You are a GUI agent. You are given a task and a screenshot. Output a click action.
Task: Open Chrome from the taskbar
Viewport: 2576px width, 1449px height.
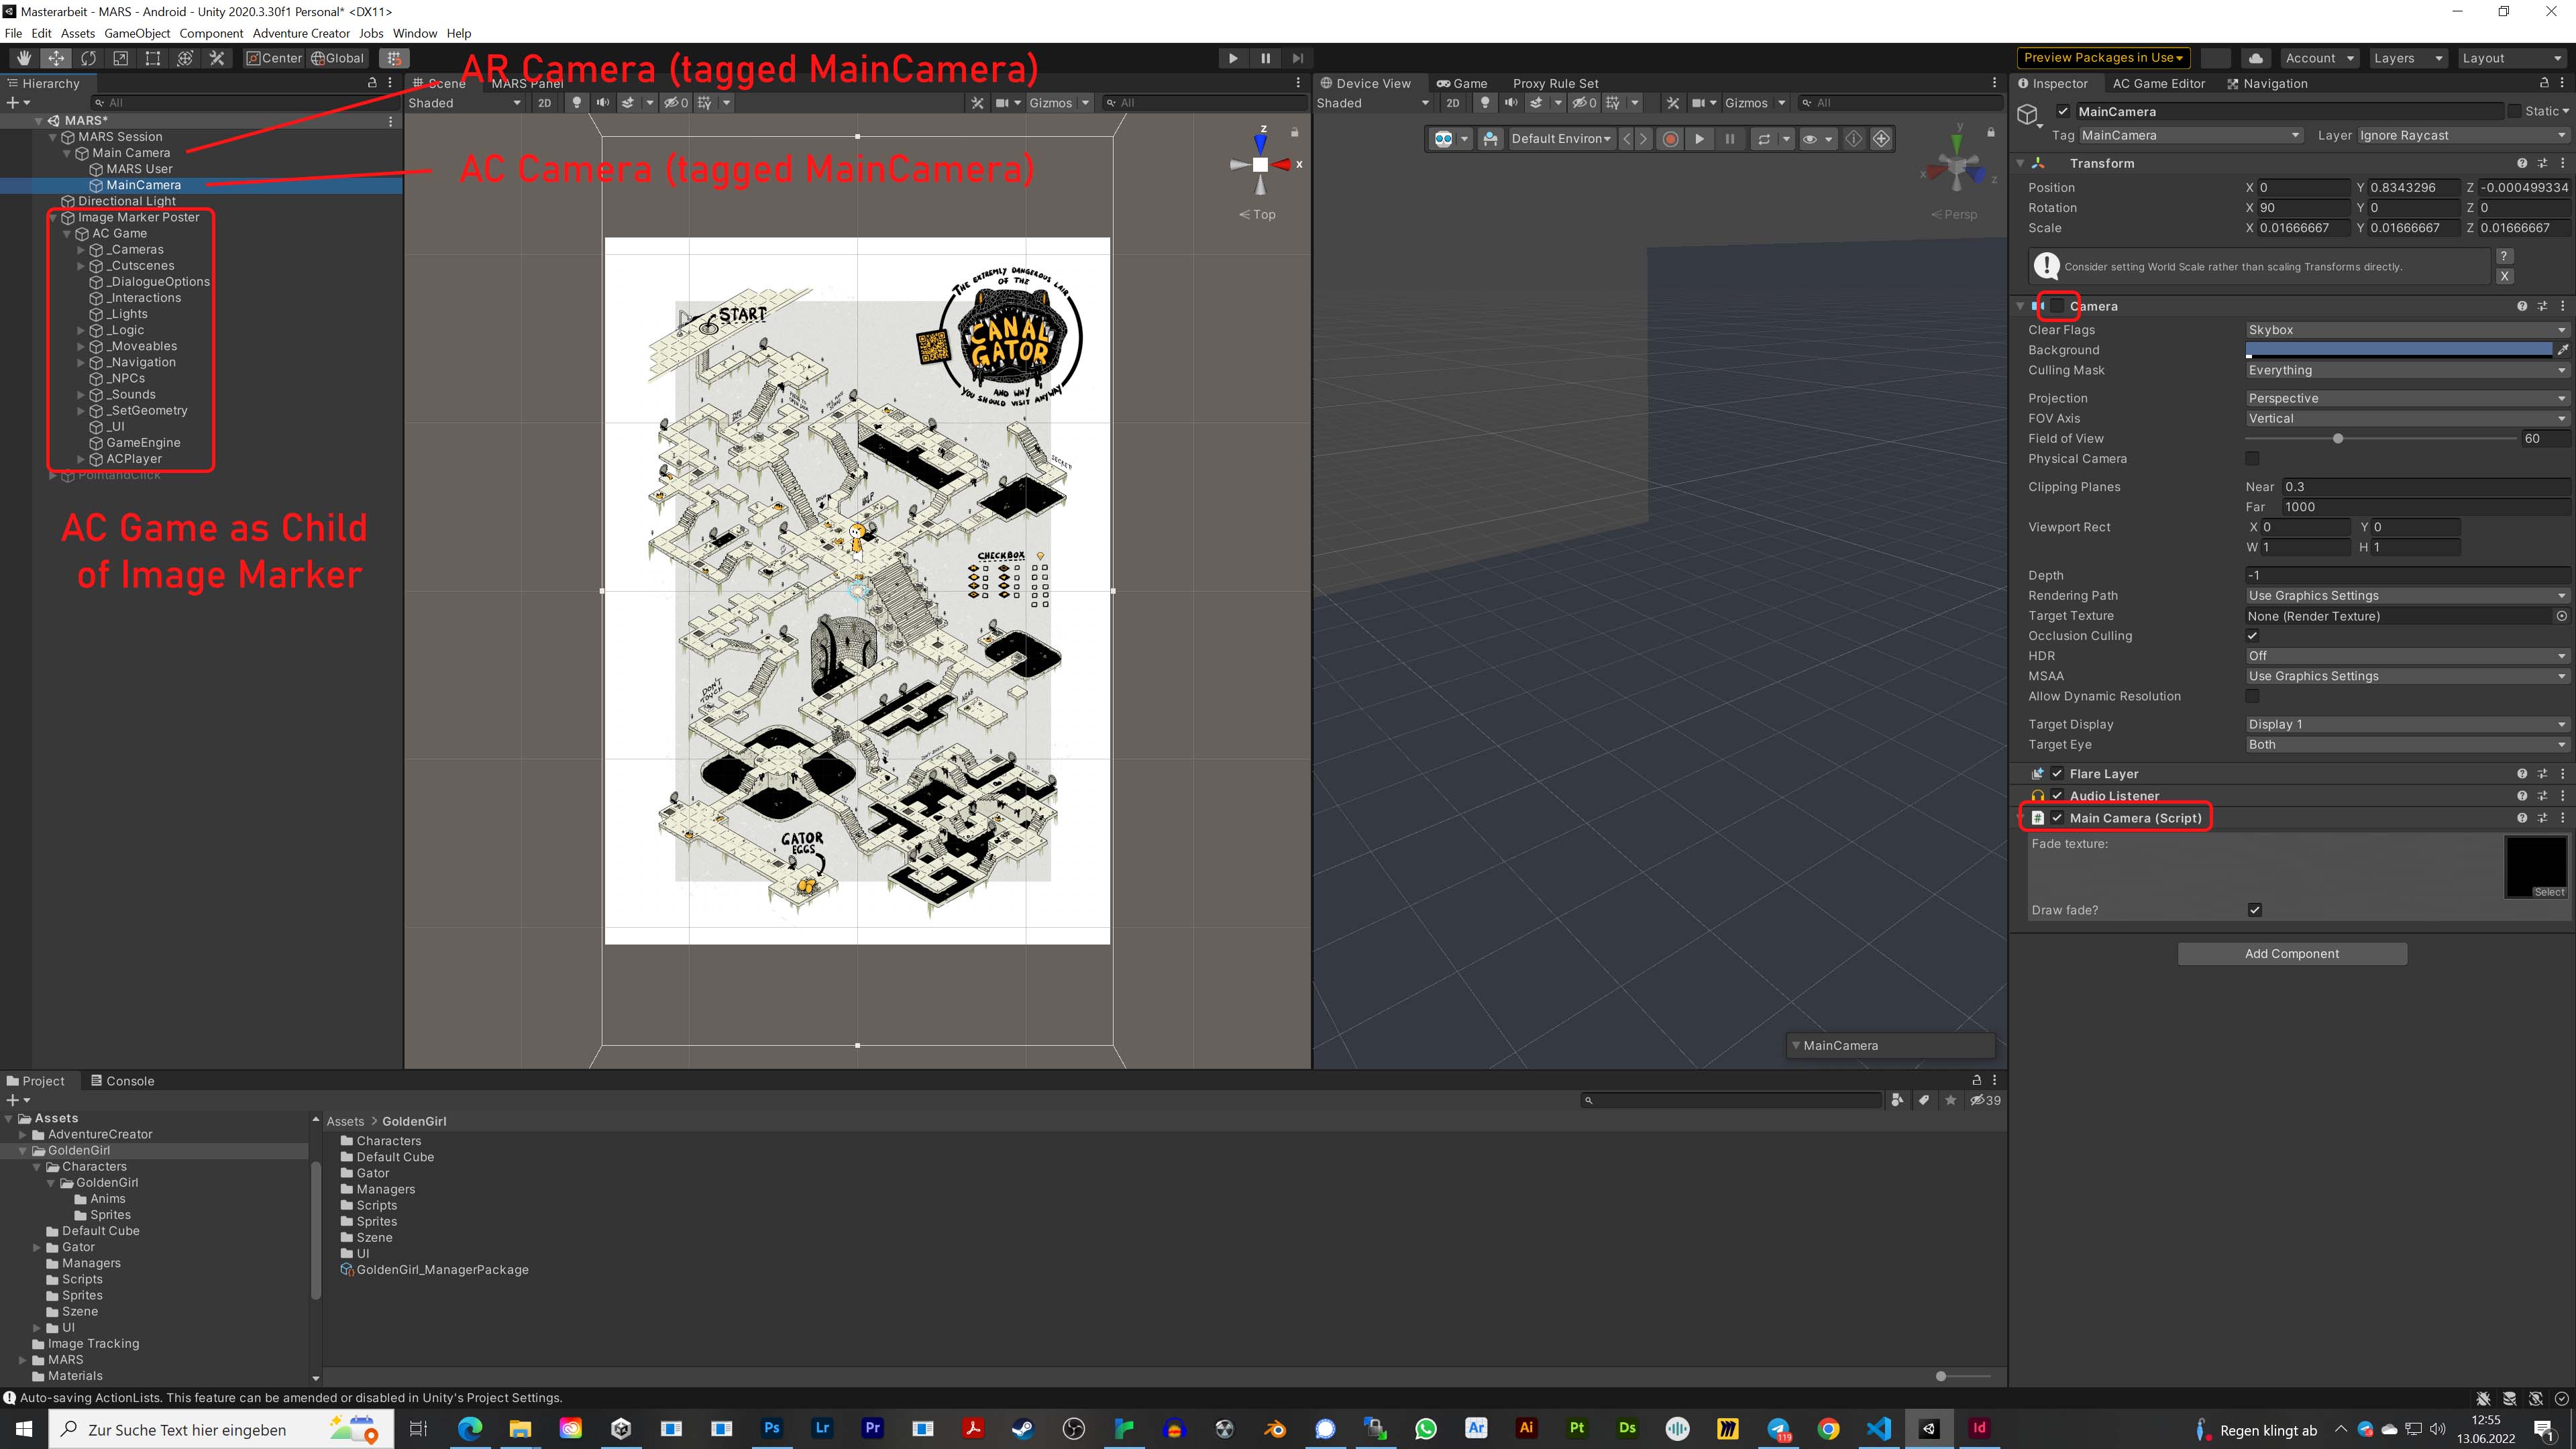[x=1828, y=1428]
